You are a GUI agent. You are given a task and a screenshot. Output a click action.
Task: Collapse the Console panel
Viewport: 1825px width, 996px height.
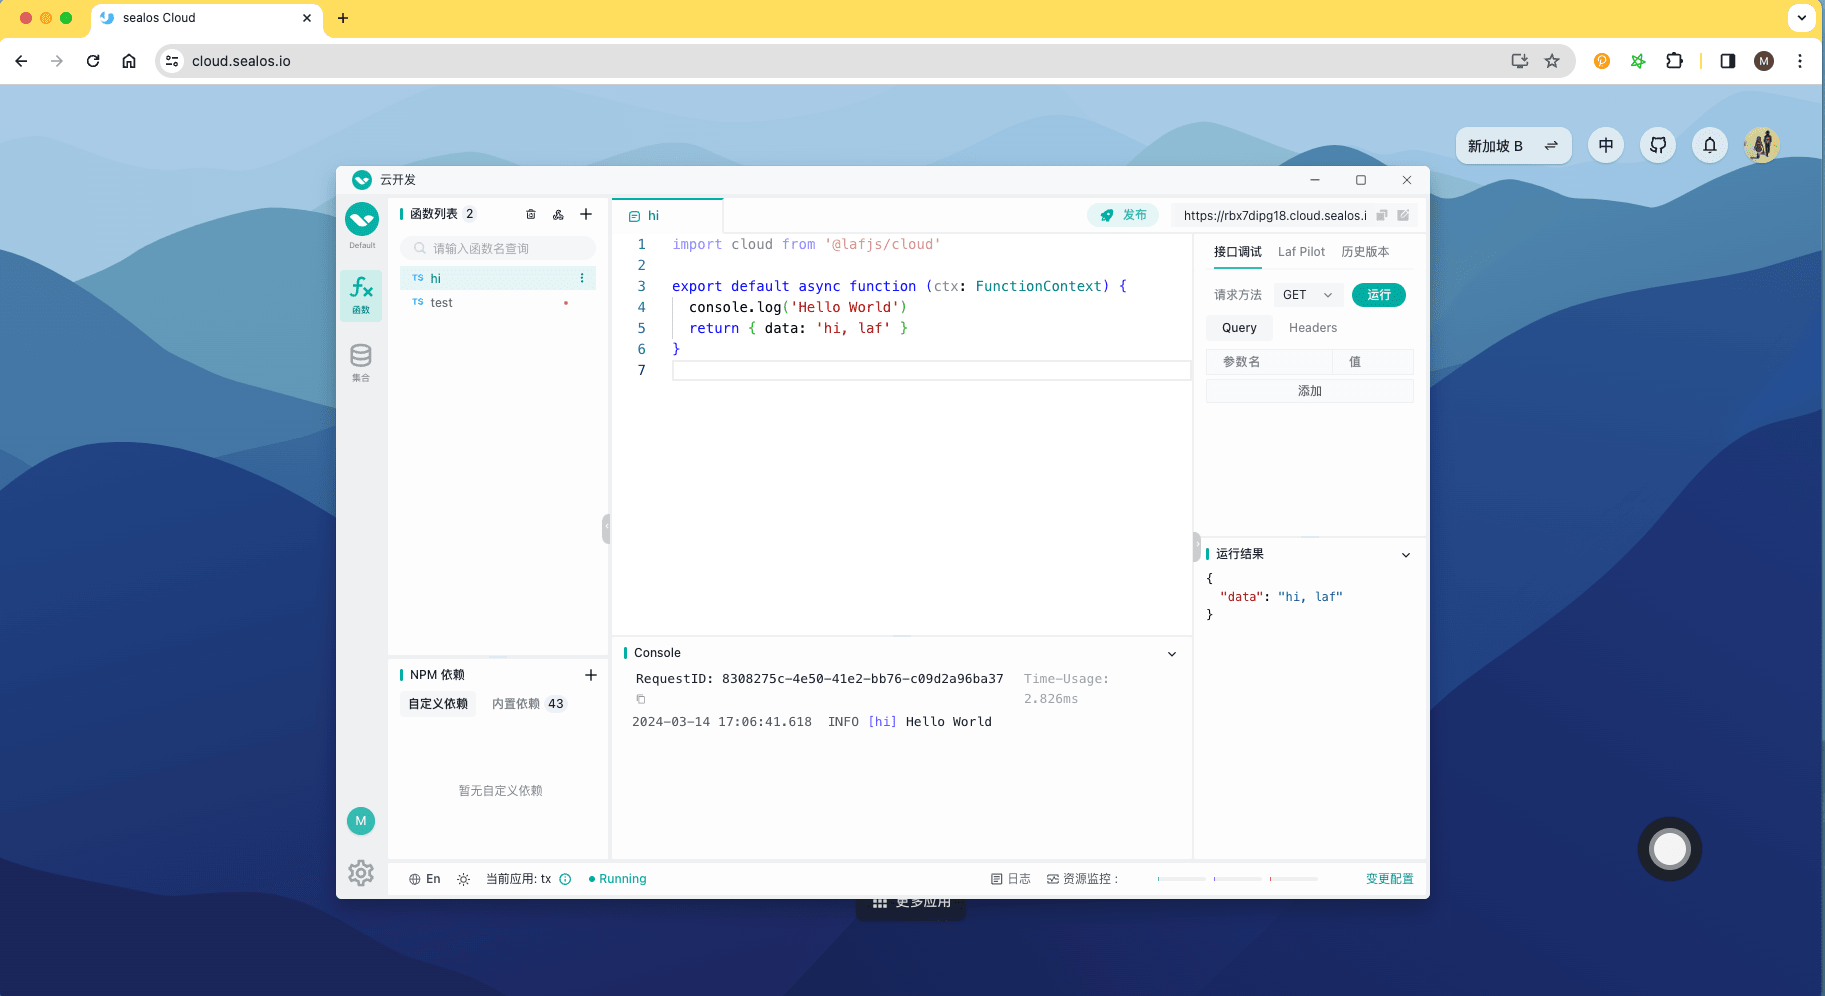(1172, 654)
